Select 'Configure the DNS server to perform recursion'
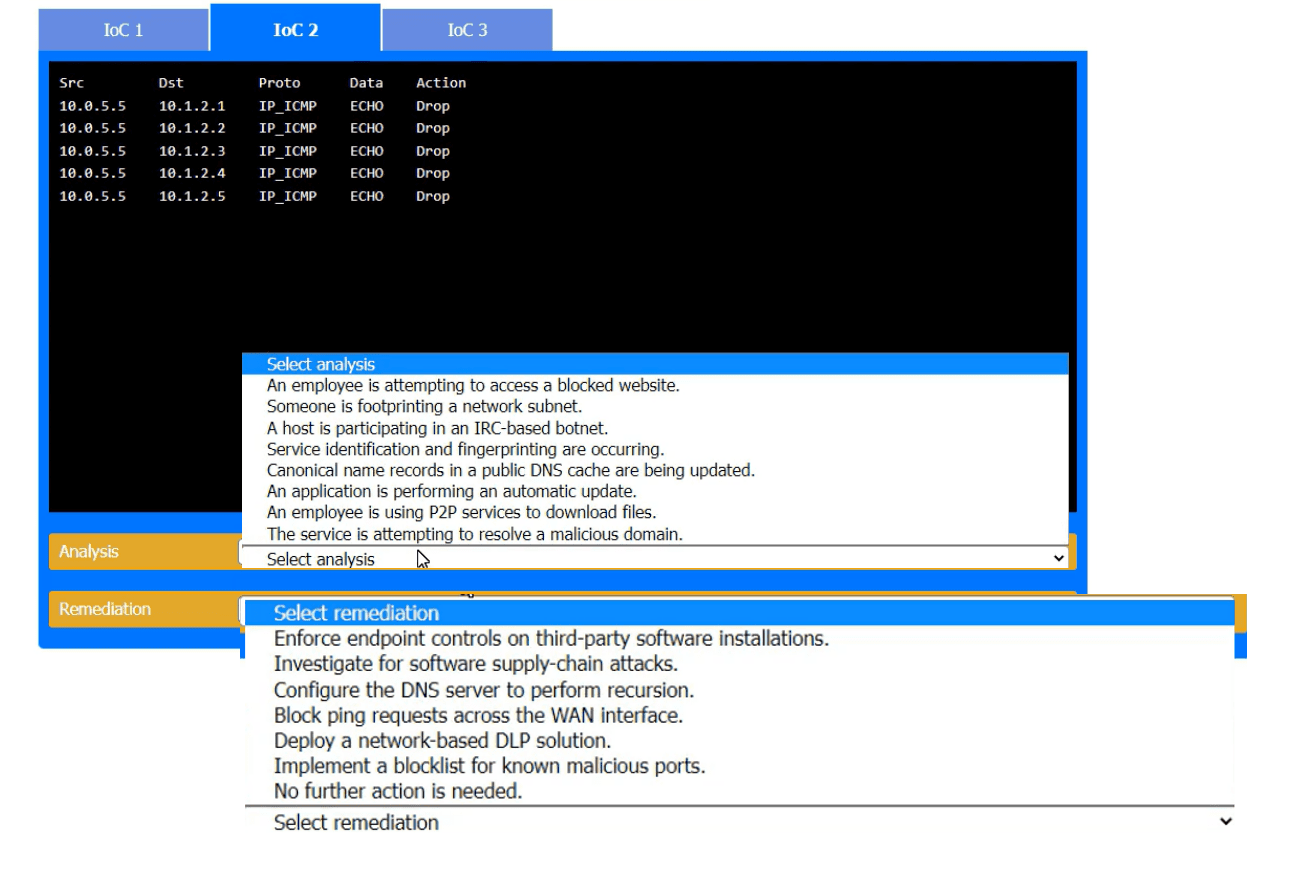Viewport: 1290px width, 889px height. click(x=483, y=690)
